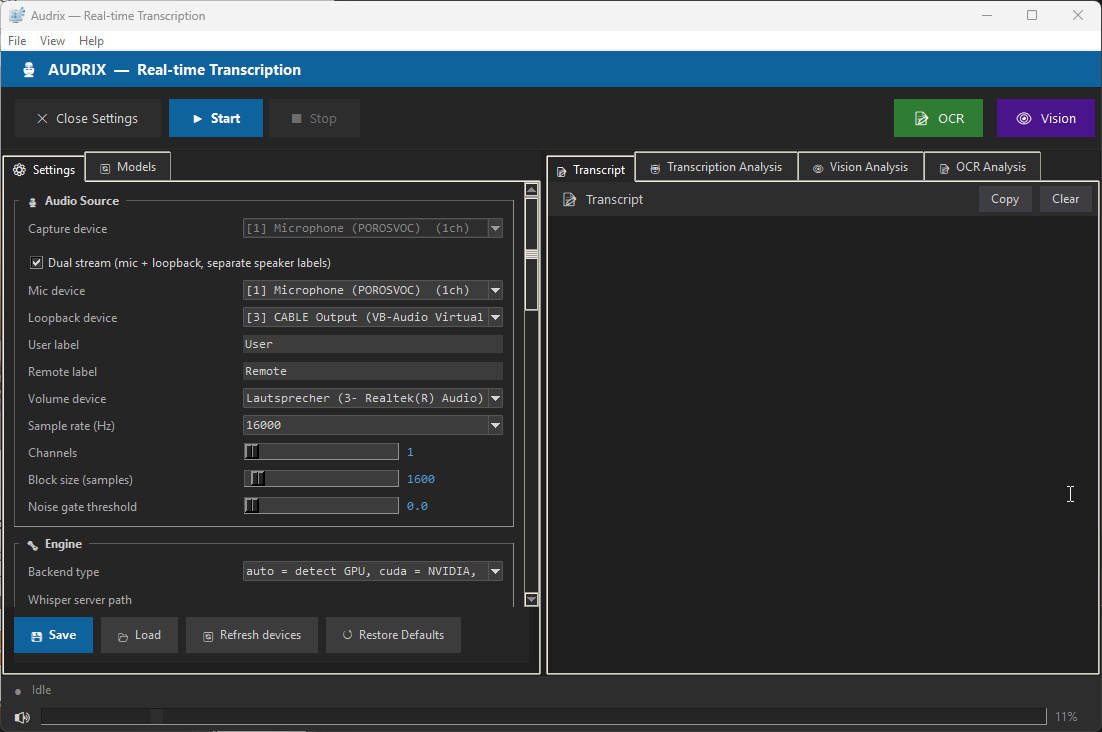This screenshot has width=1102, height=732.
Task: Open the Sample rate dropdown
Action: click(x=495, y=425)
